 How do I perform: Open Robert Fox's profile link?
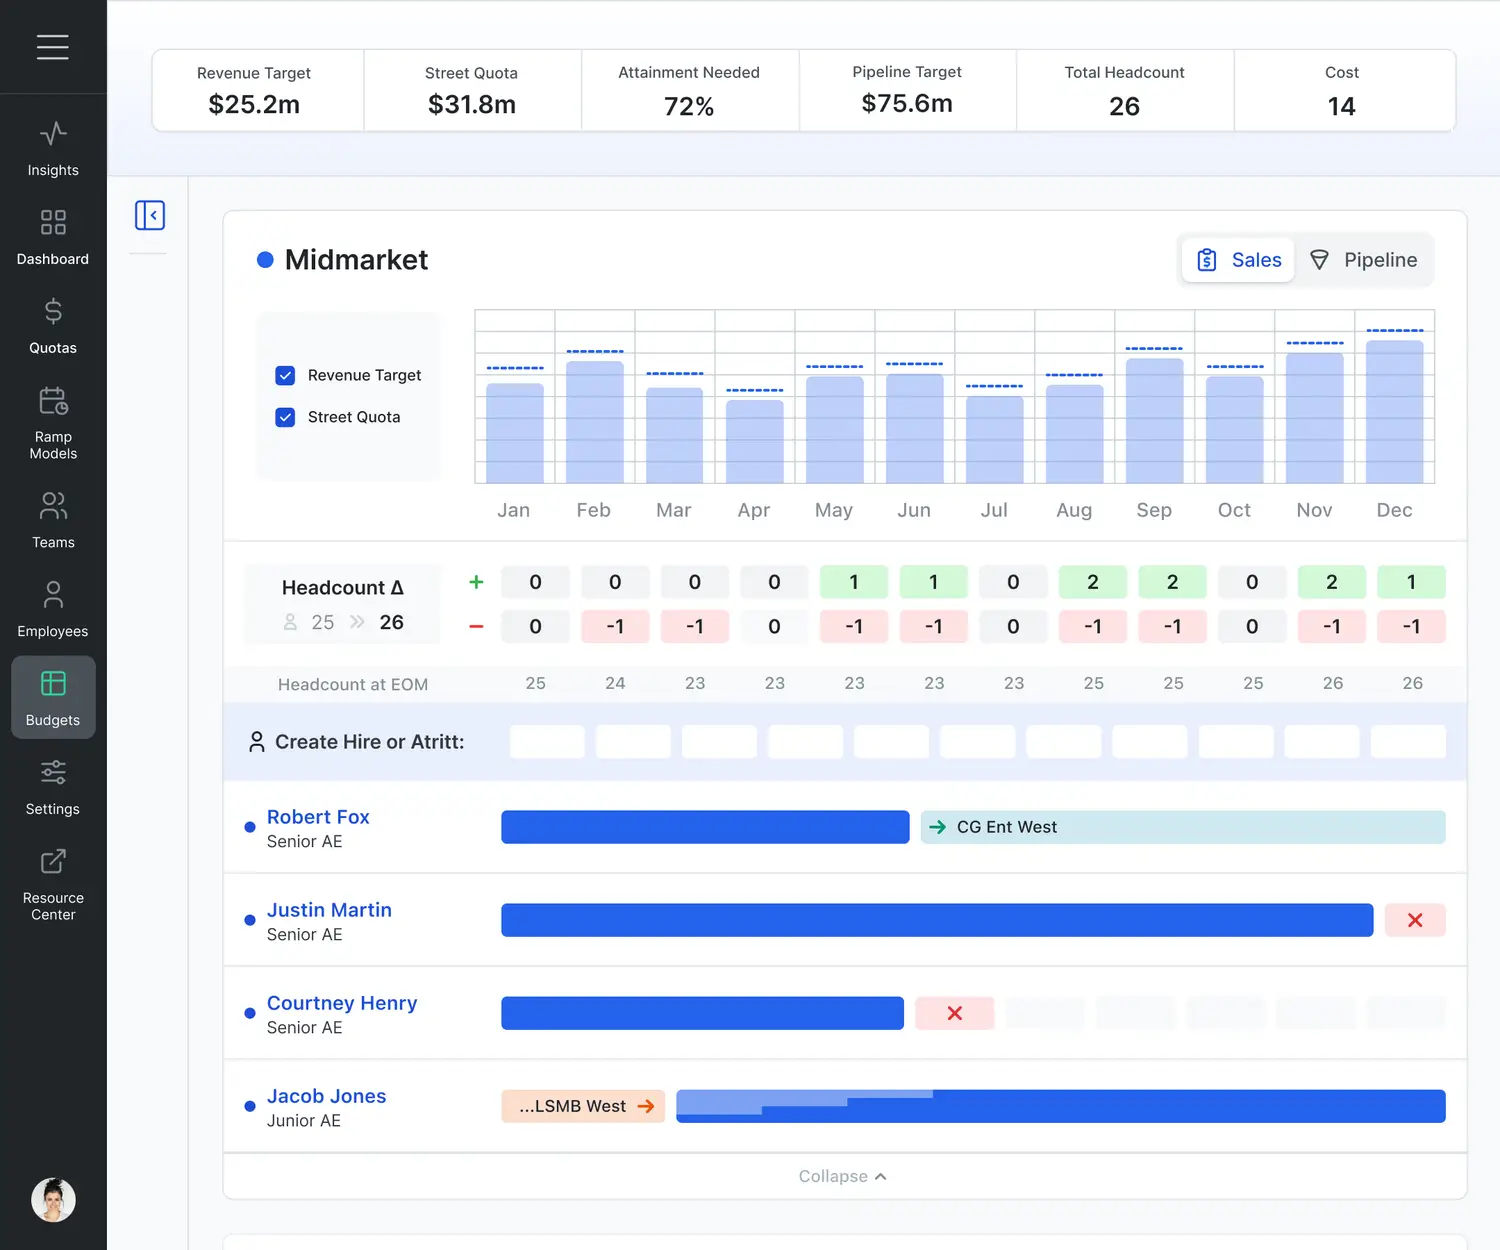click(x=318, y=817)
